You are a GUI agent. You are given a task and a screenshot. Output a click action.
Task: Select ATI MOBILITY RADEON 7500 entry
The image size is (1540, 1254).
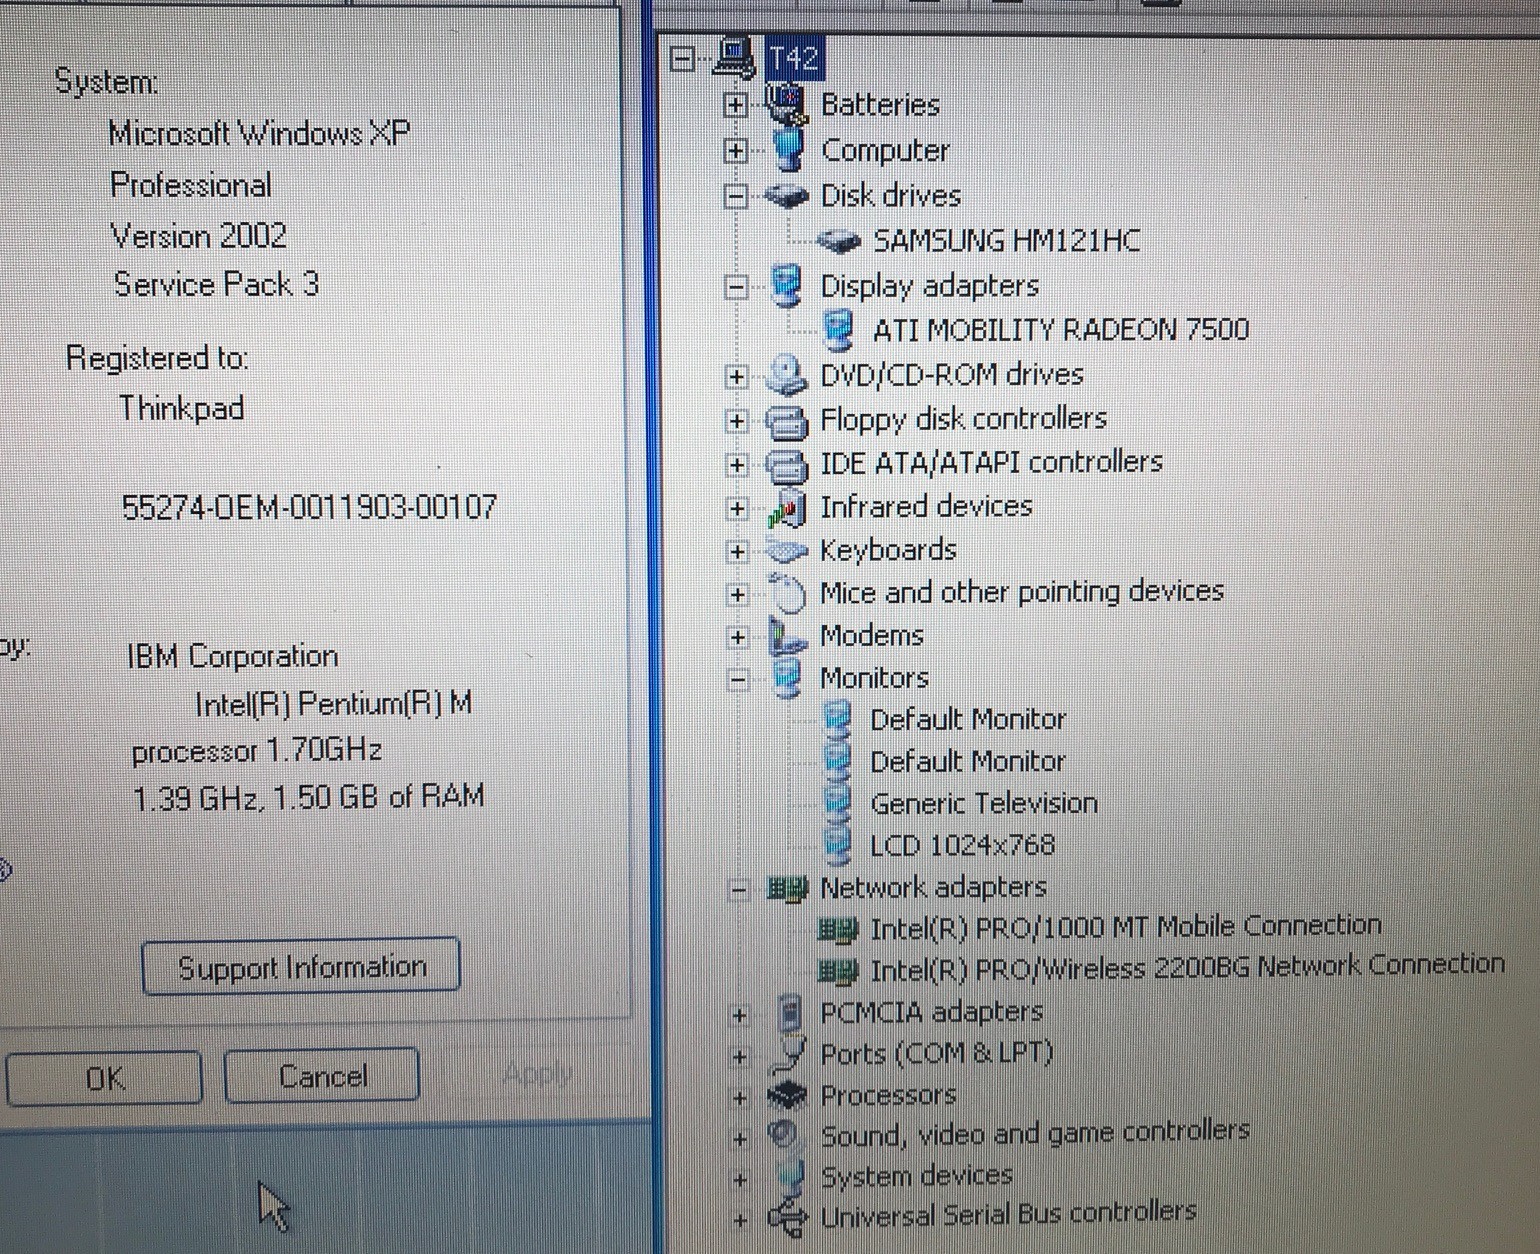tap(1060, 330)
